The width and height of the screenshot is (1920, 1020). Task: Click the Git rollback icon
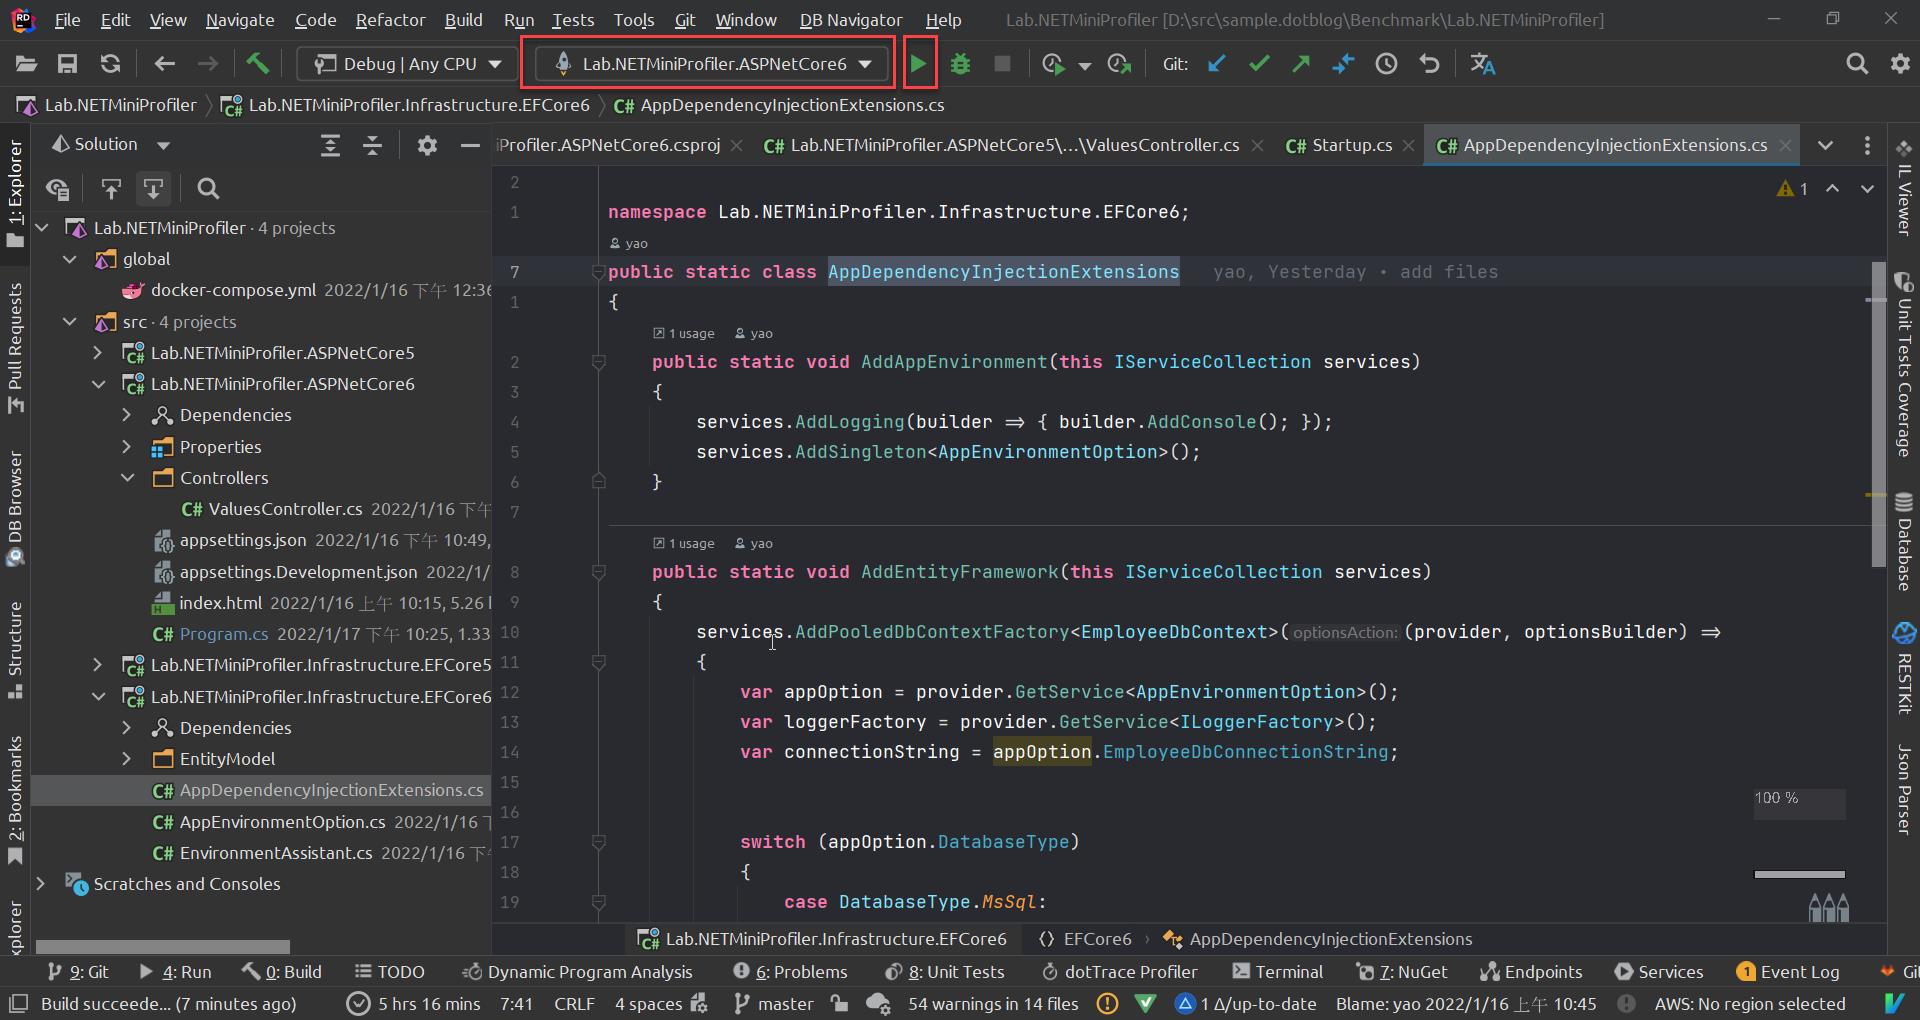pos(1429,64)
